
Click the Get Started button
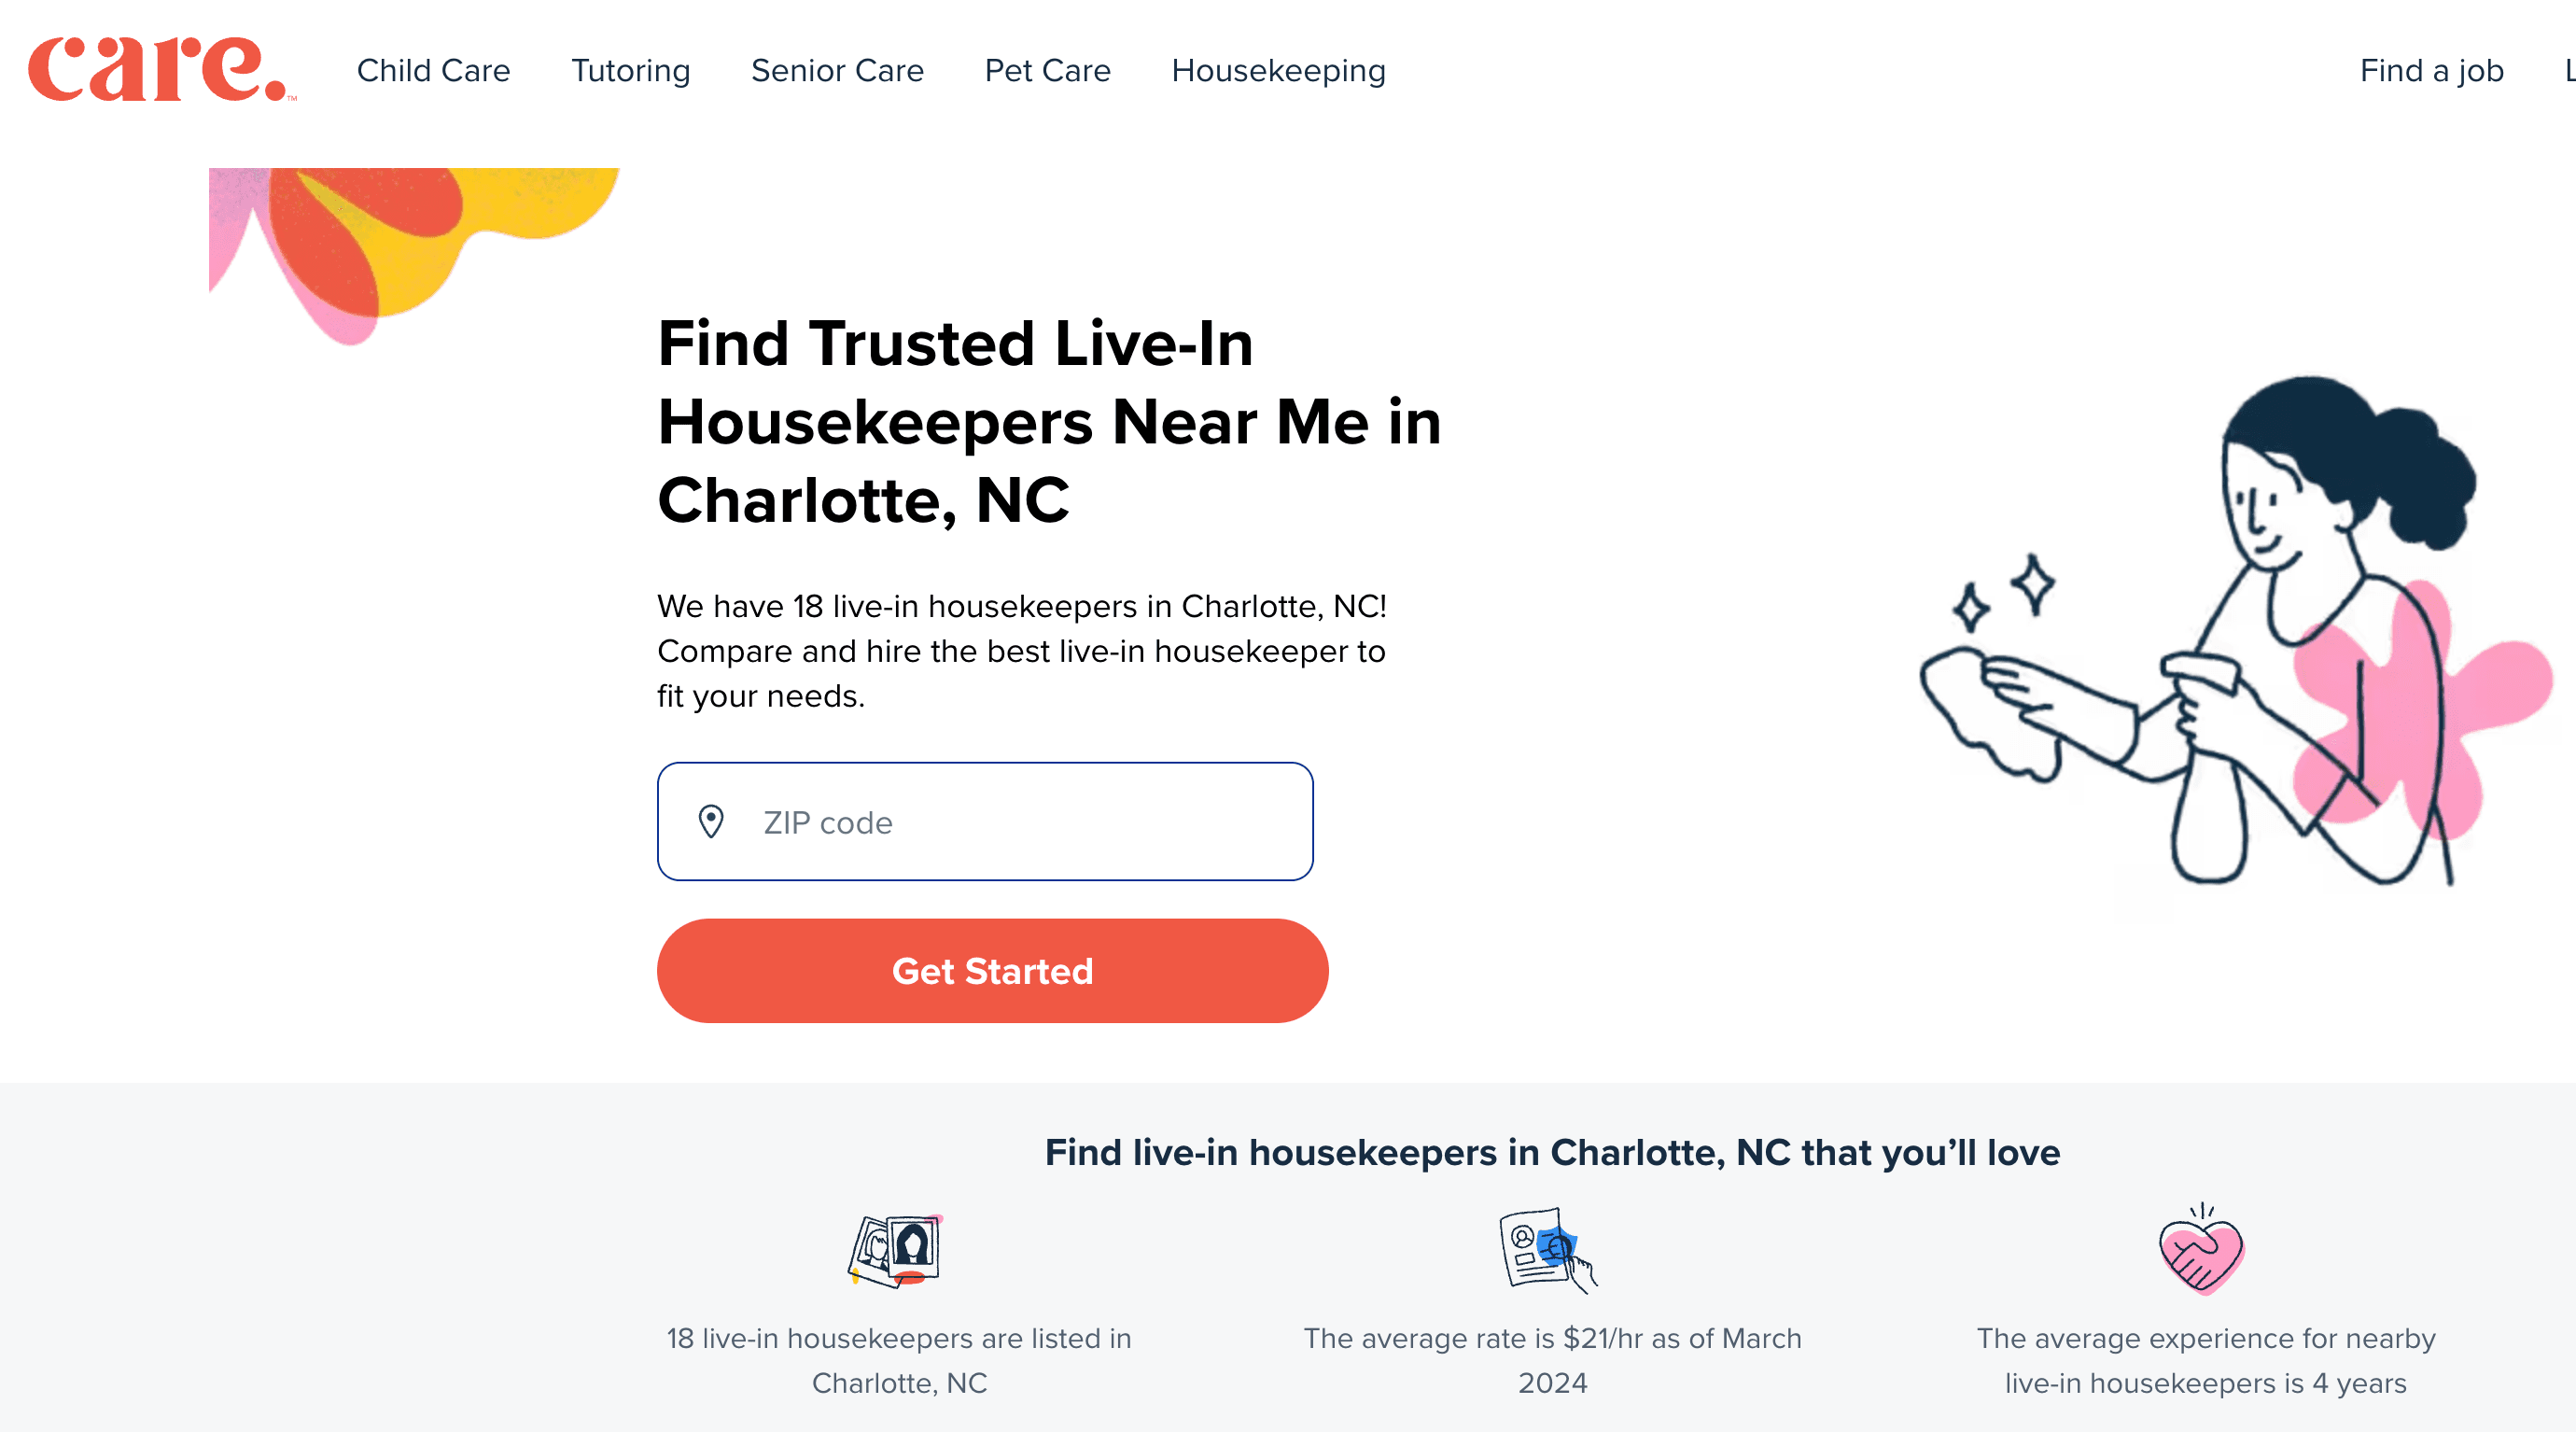993,970
